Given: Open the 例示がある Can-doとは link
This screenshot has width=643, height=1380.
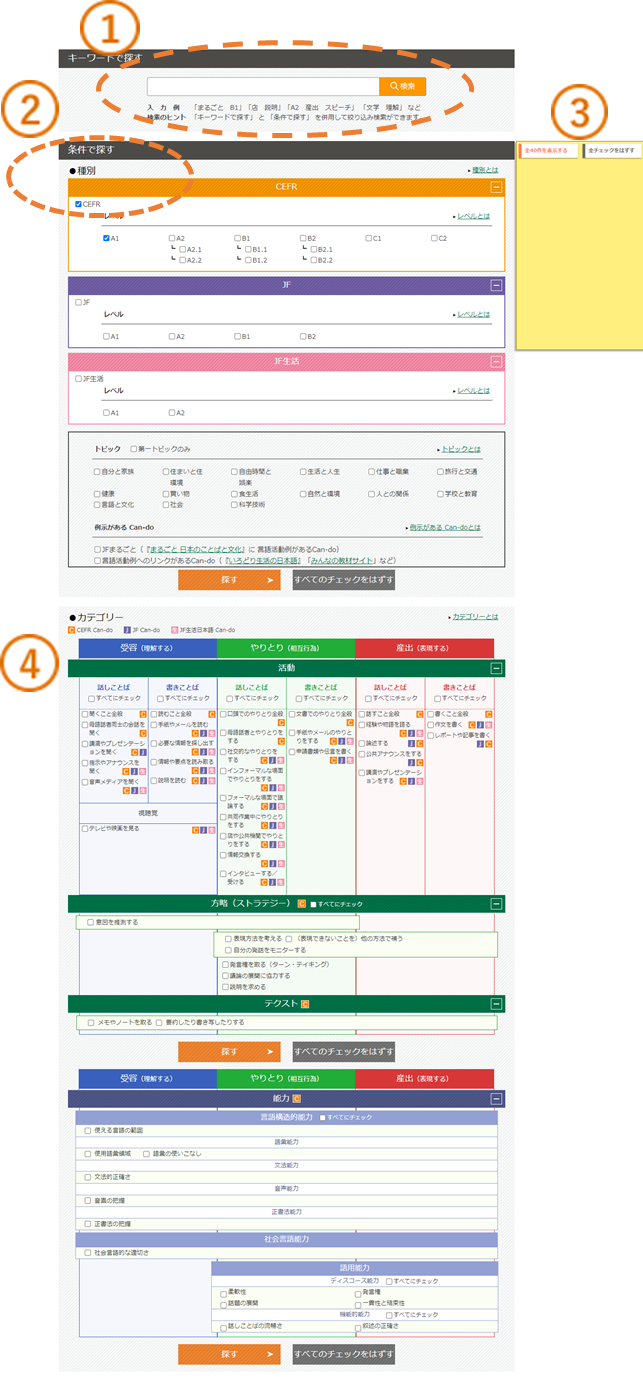Looking at the screenshot, I should (x=444, y=527).
